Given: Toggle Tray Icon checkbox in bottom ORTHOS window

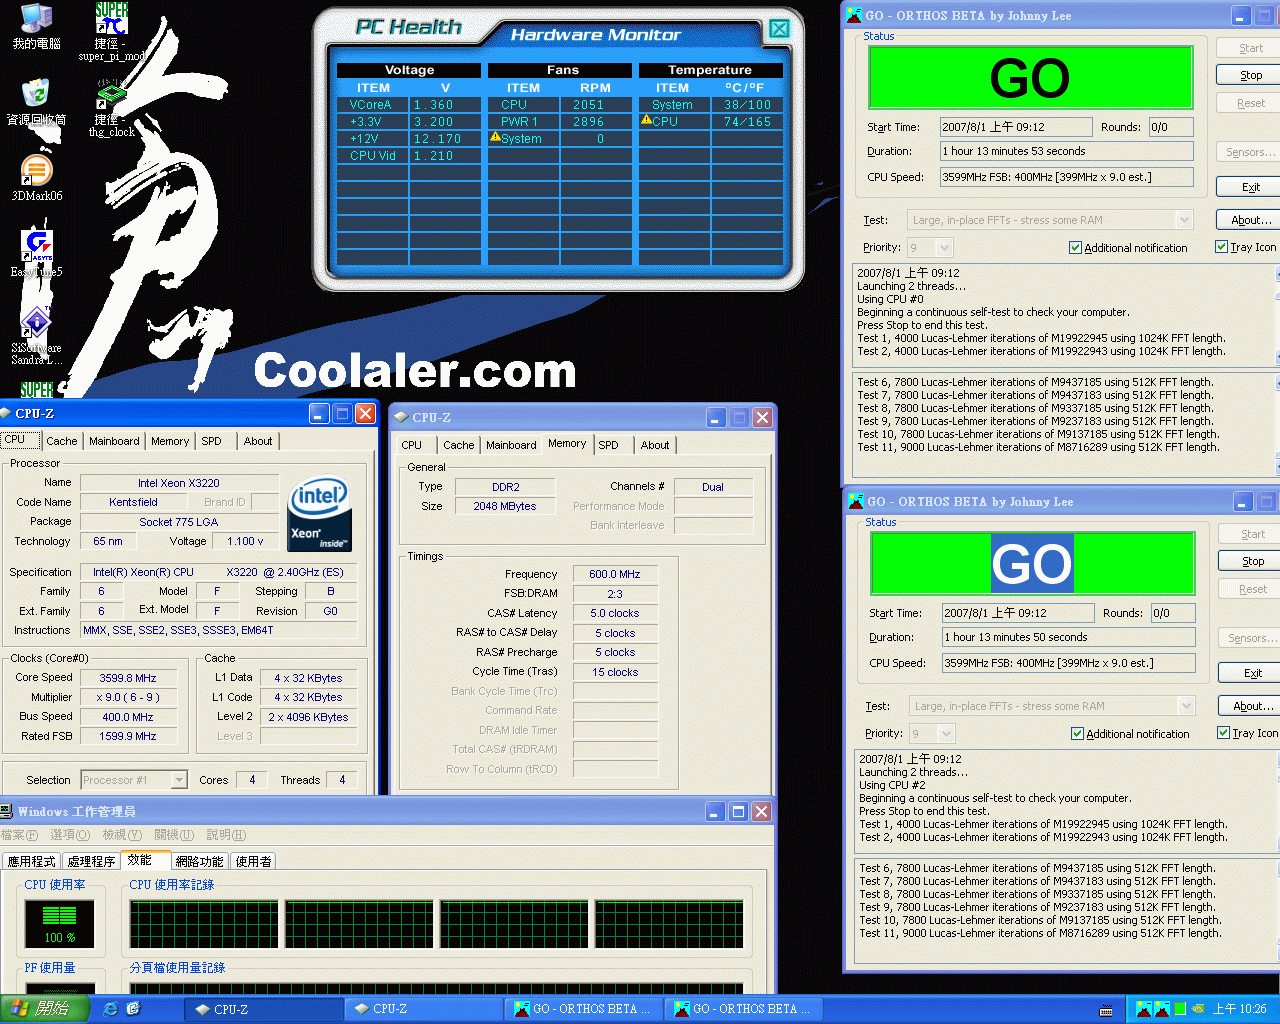Looking at the screenshot, I should click(1223, 733).
